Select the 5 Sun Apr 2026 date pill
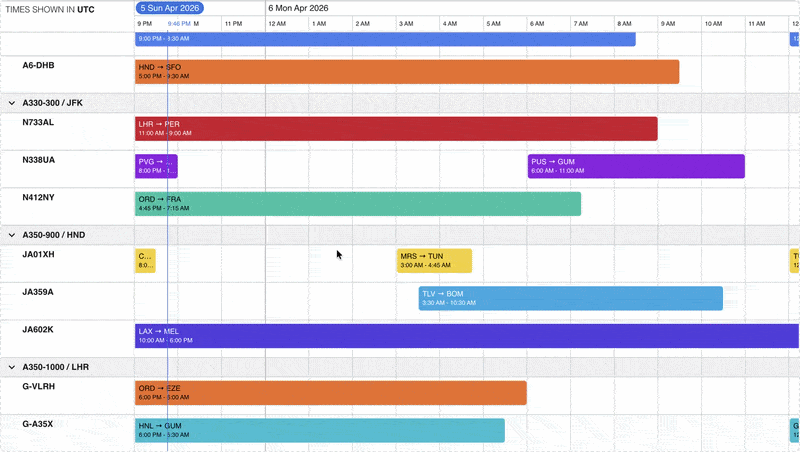800x452 pixels. 170,8
